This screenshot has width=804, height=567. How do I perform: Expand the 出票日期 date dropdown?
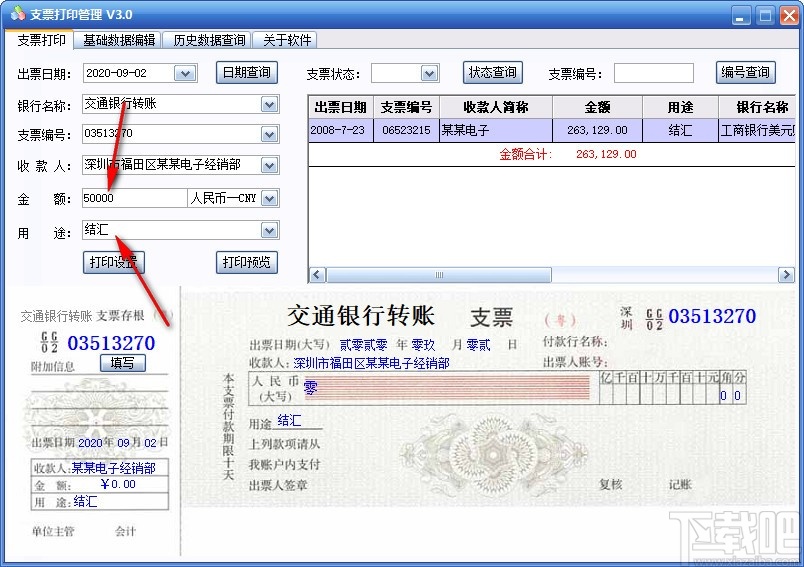coord(185,73)
